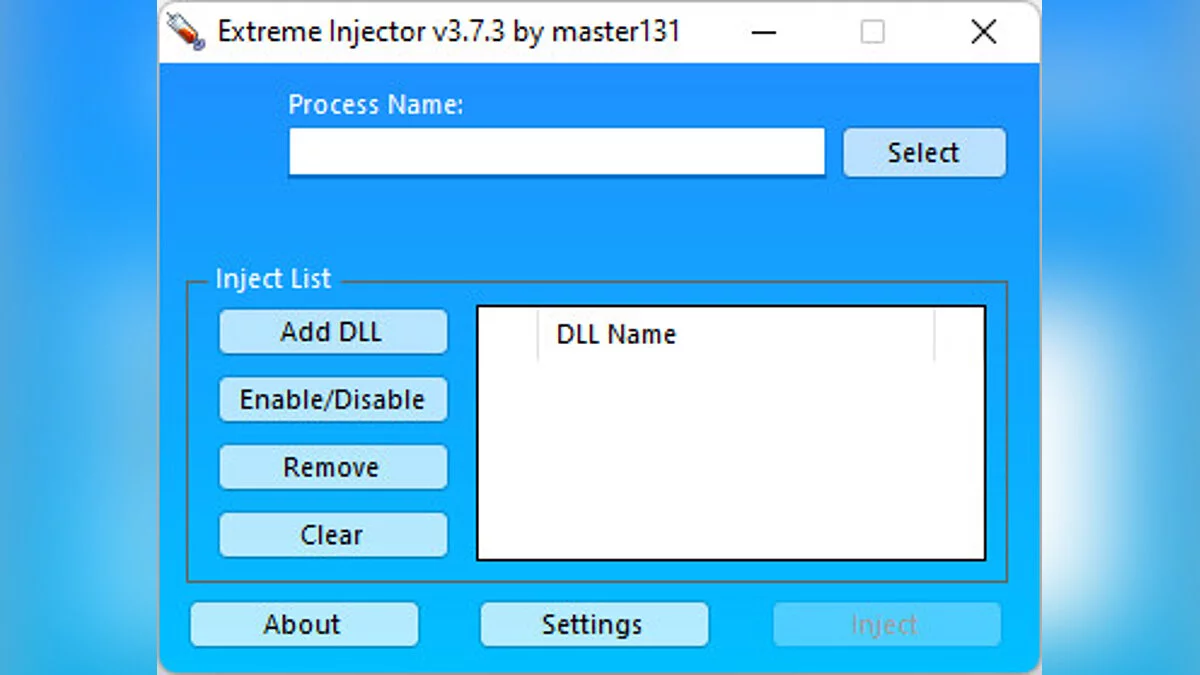Click the greyed-out Inject button
Image resolution: width=1200 pixels, height=675 pixels.
885,625
